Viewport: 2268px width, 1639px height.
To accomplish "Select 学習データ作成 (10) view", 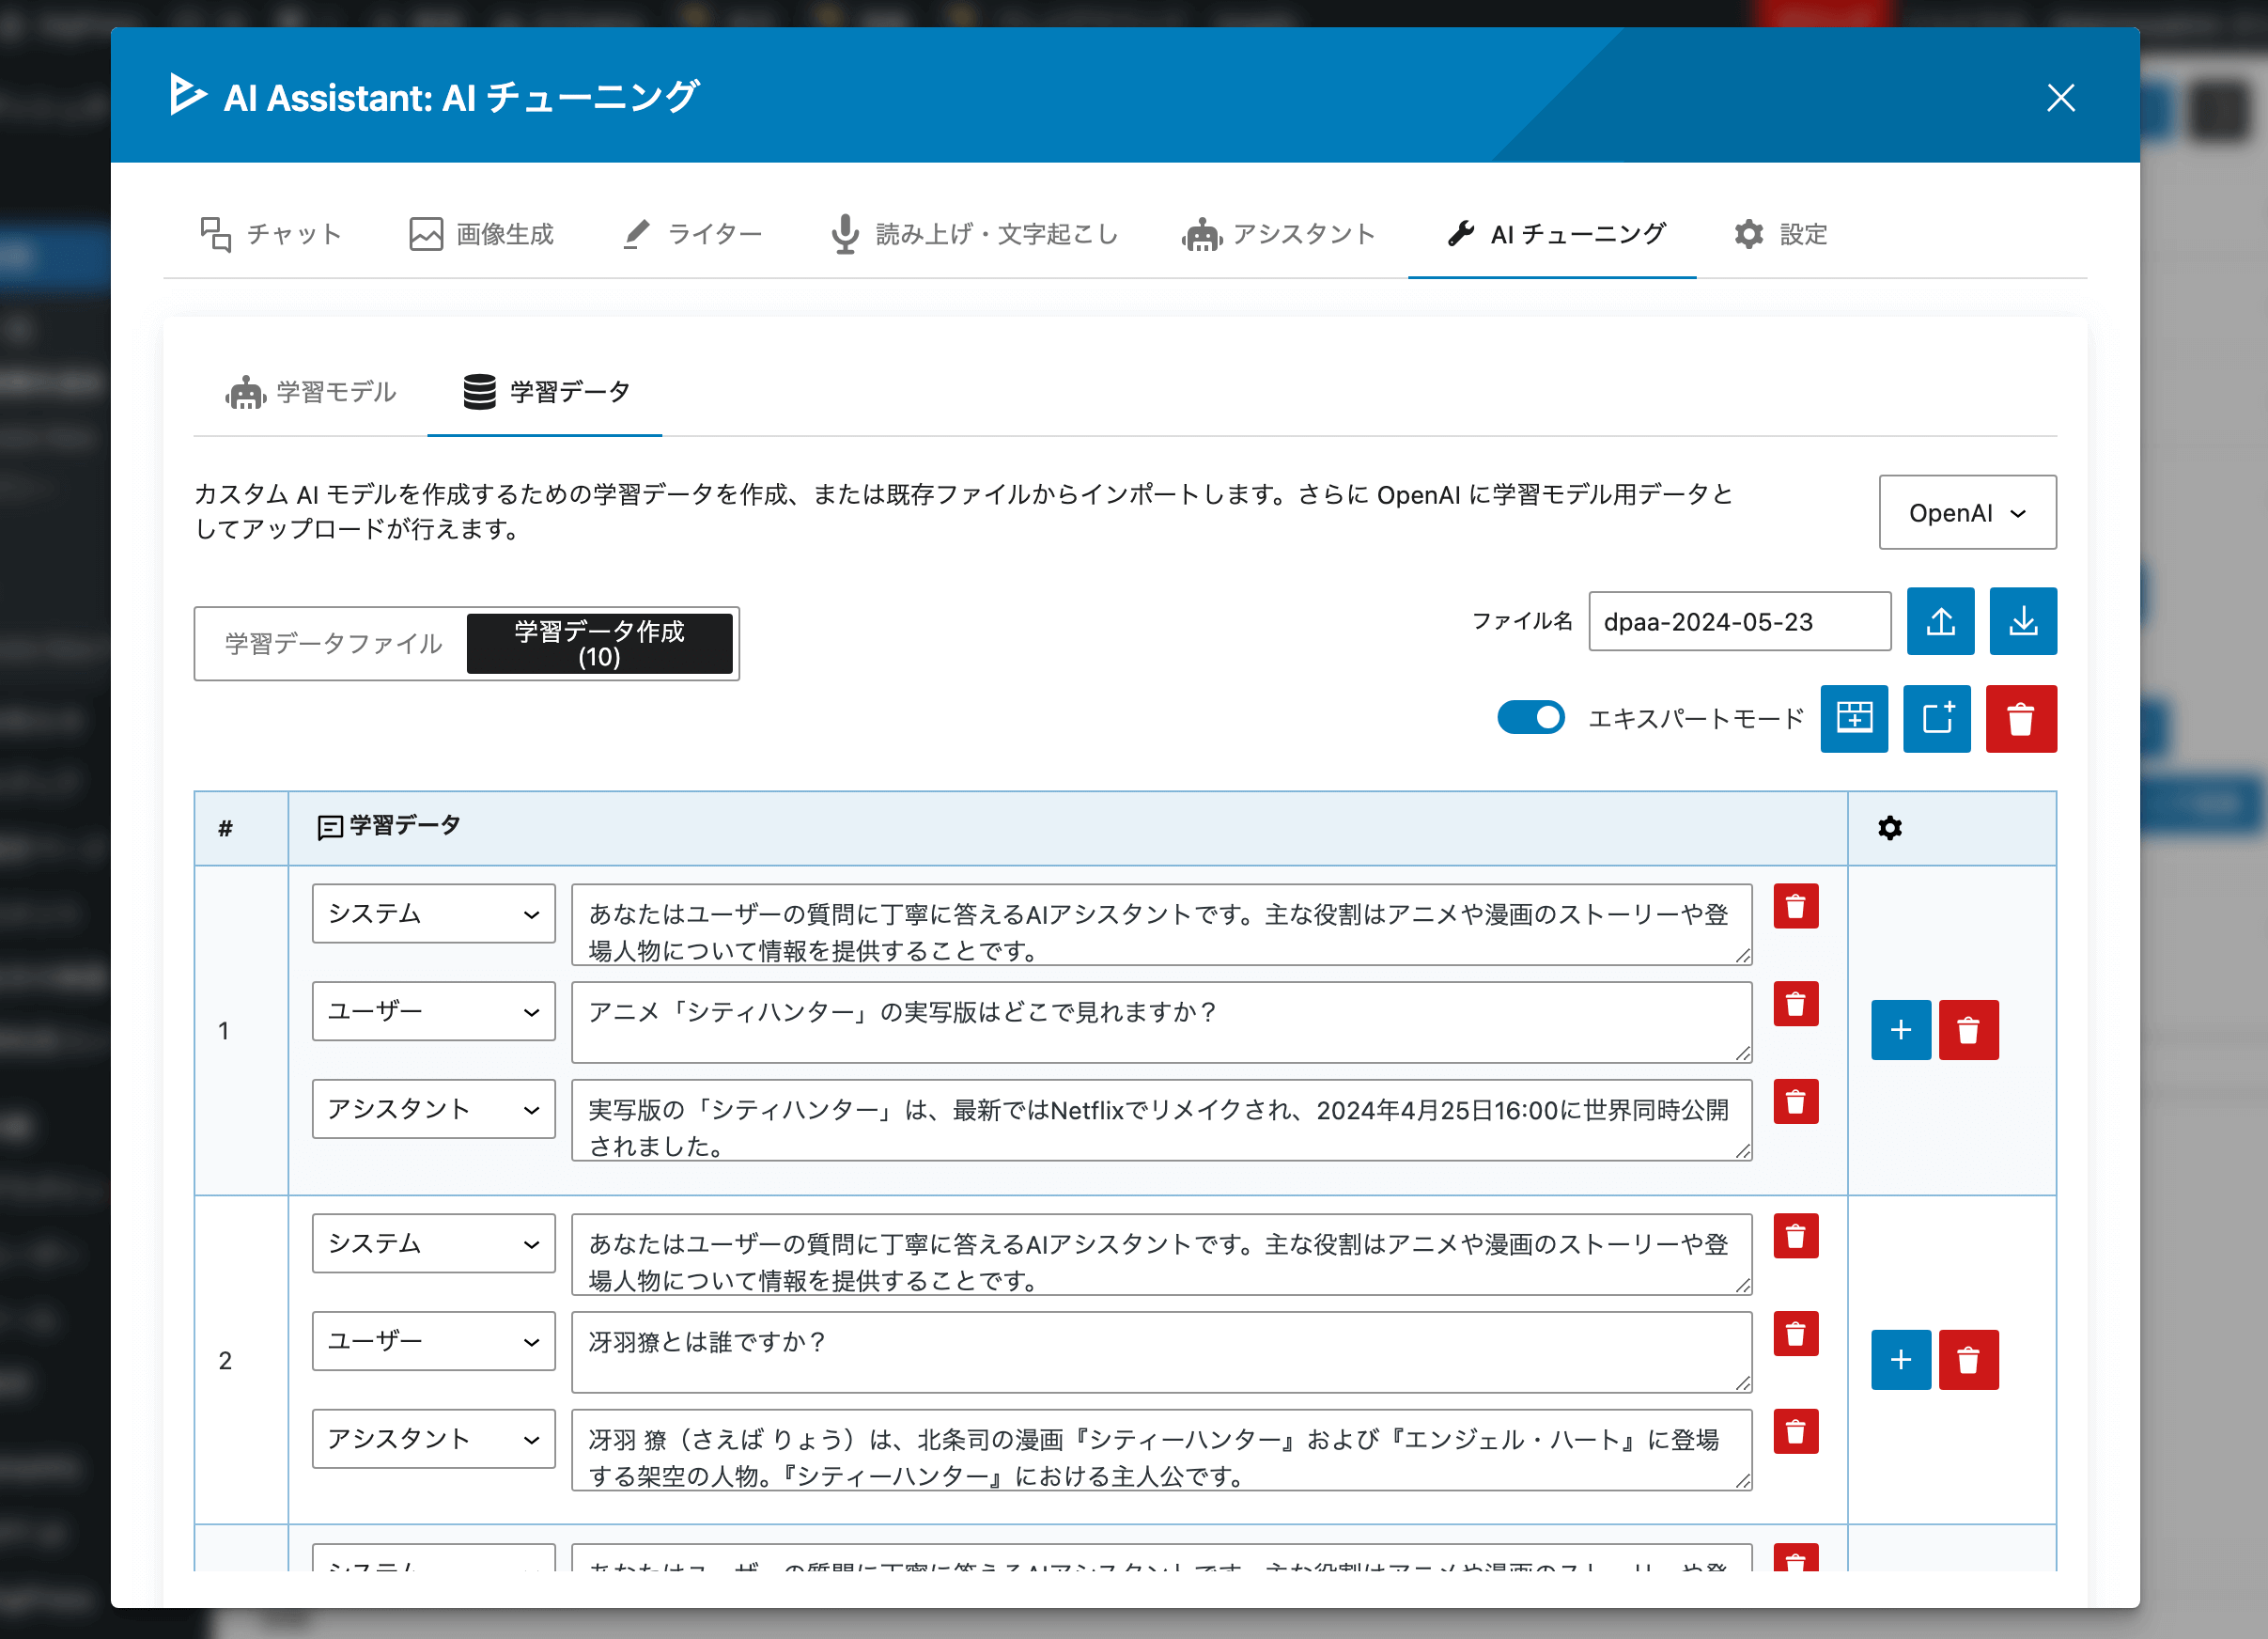I will pos(599,643).
